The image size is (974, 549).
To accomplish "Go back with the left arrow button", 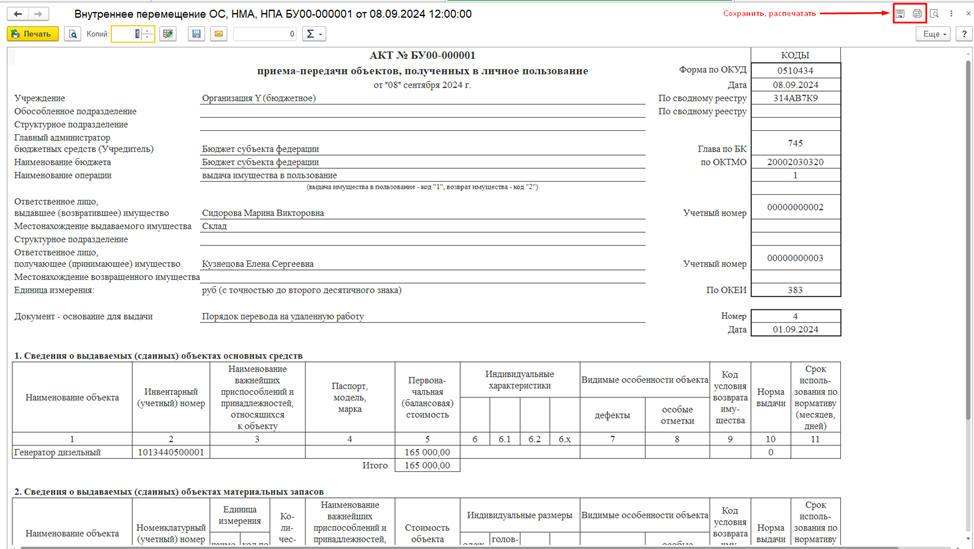I will coord(18,14).
